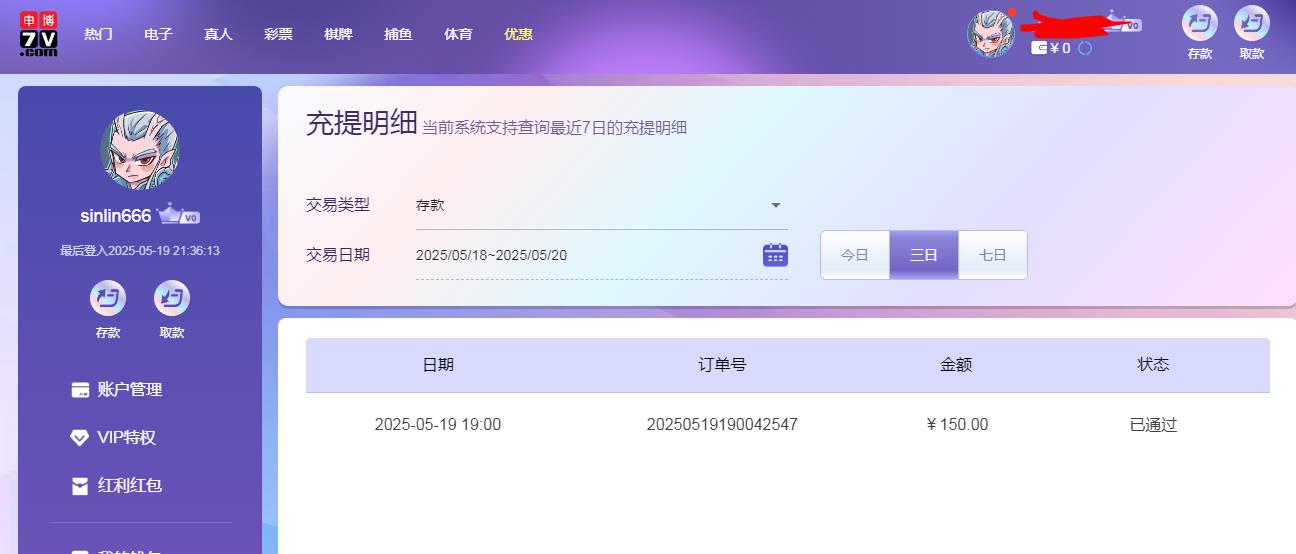The width and height of the screenshot is (1296, 554).
Task: Open the calendar date picker icon
Action: pos(775,255)
